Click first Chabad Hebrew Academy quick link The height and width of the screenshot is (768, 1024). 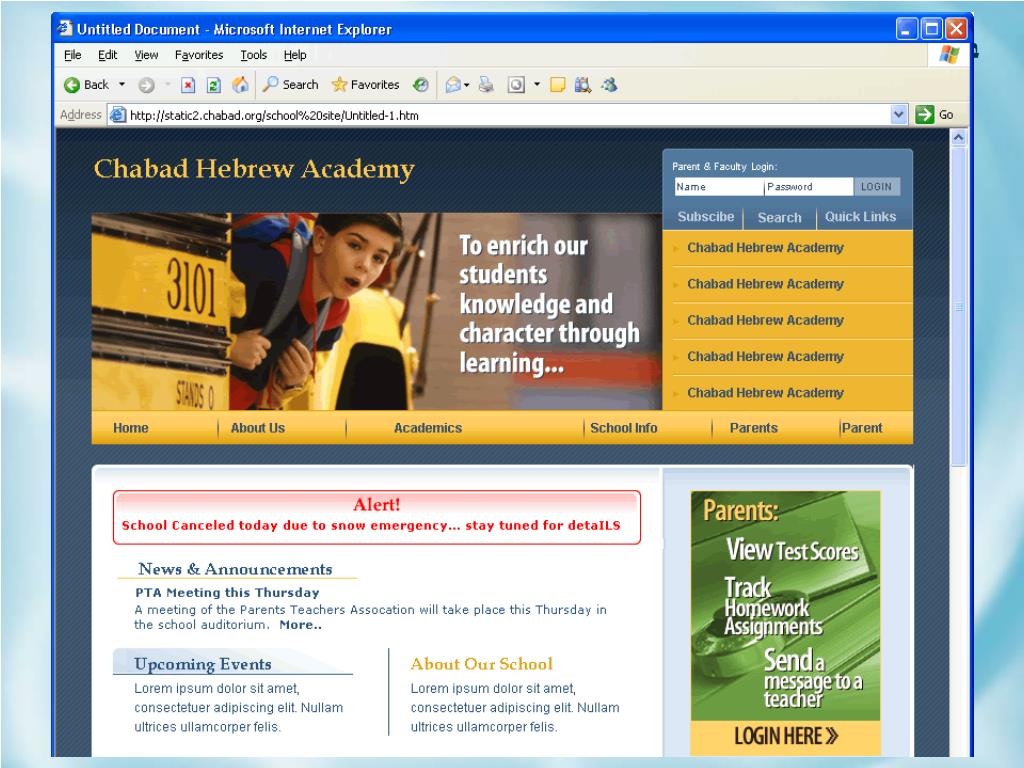coord(765,248)
